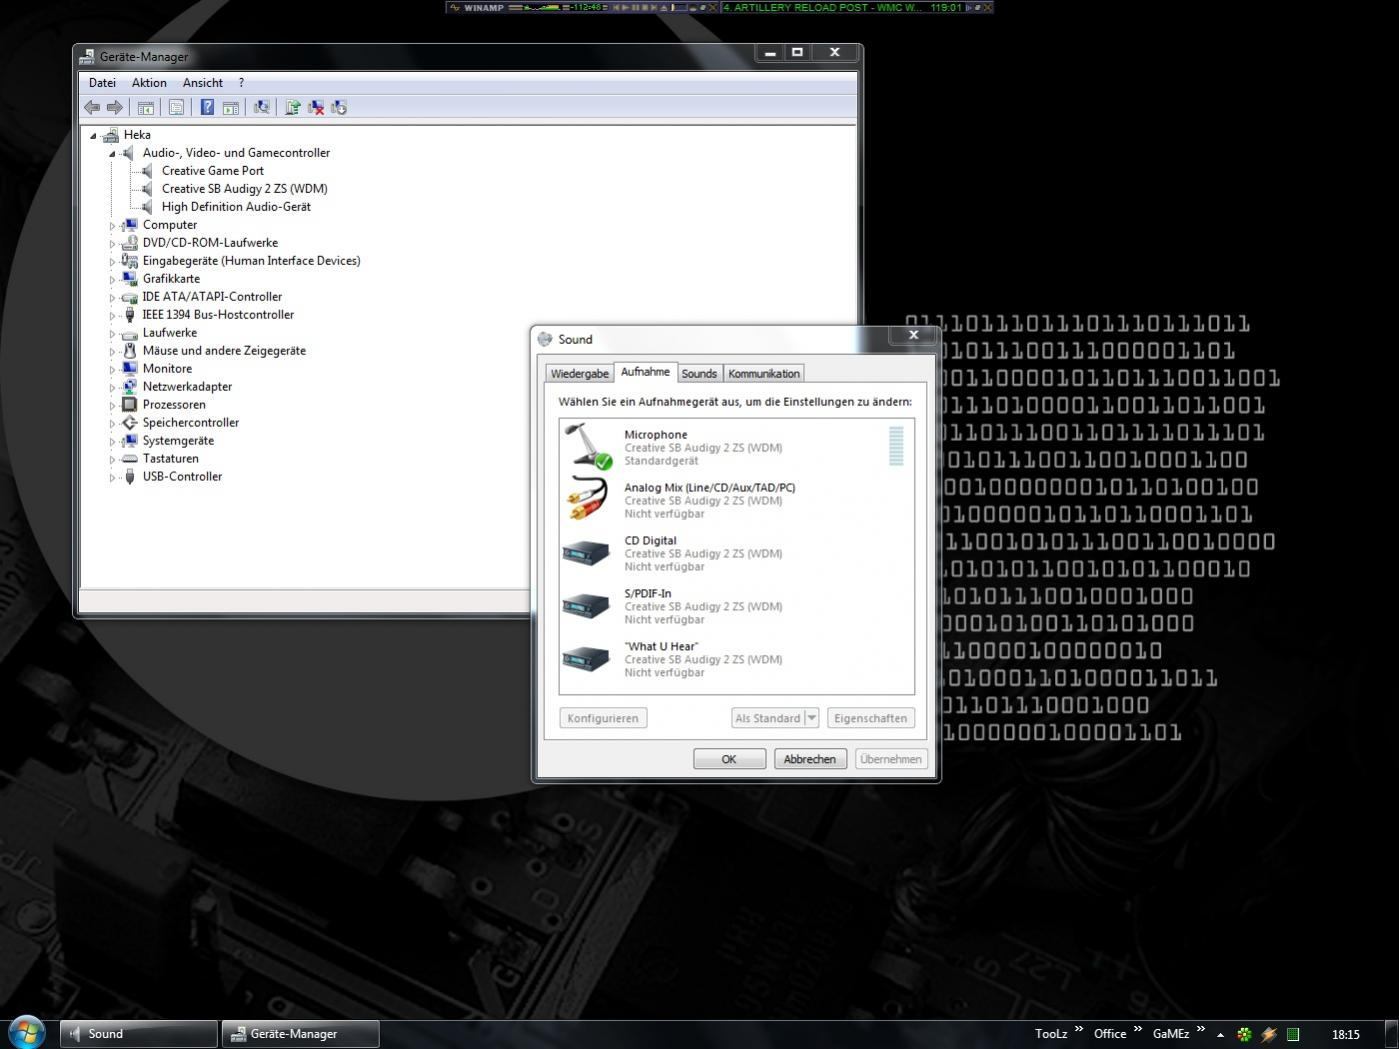Expand the Tastaturen node
The width and height of the screenshot is (1399, 1049).
[112, 460]
